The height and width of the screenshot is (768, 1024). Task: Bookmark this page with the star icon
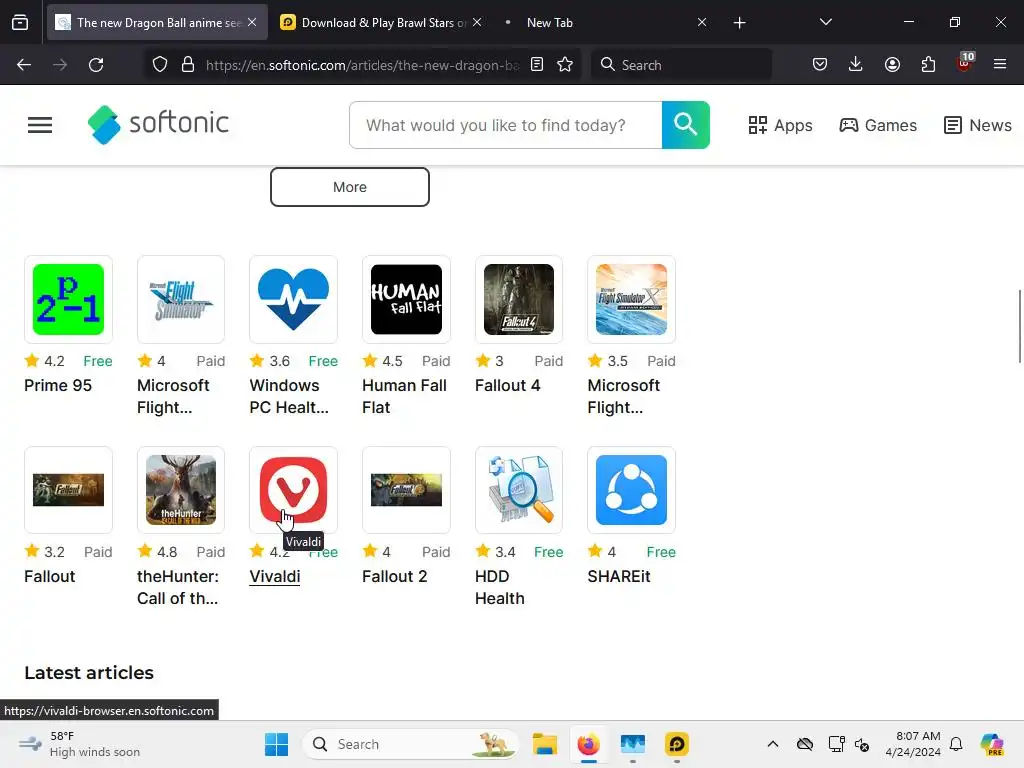point(565,65)
